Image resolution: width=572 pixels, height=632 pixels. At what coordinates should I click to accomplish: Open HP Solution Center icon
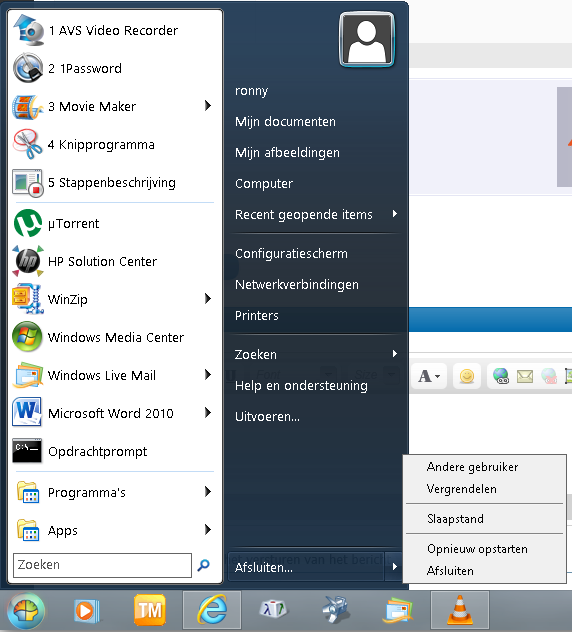(x=28, y=261)
